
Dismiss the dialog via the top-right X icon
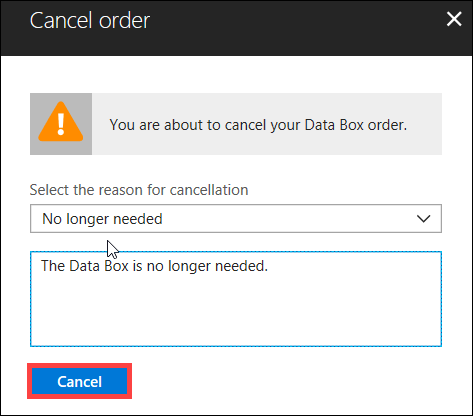[x=454, y=19]
